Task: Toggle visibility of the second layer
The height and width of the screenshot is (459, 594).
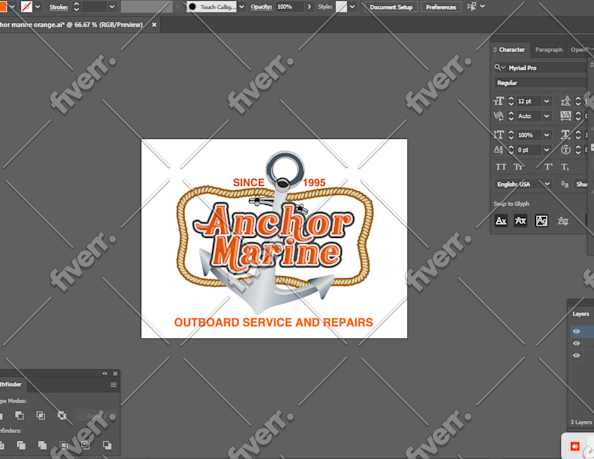Action: tap(577, 343)
